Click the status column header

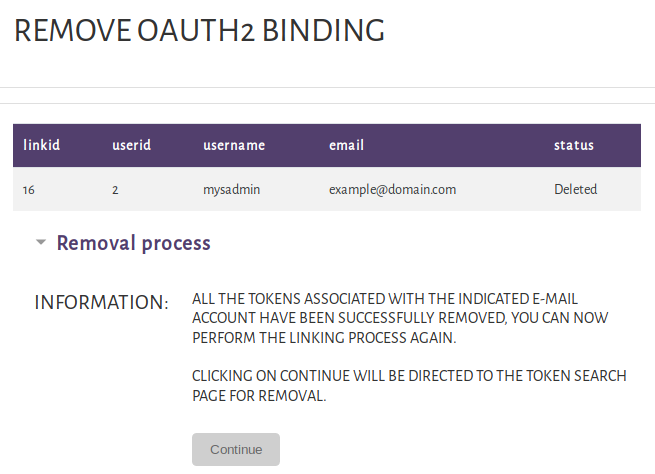[x=574, y=145]
